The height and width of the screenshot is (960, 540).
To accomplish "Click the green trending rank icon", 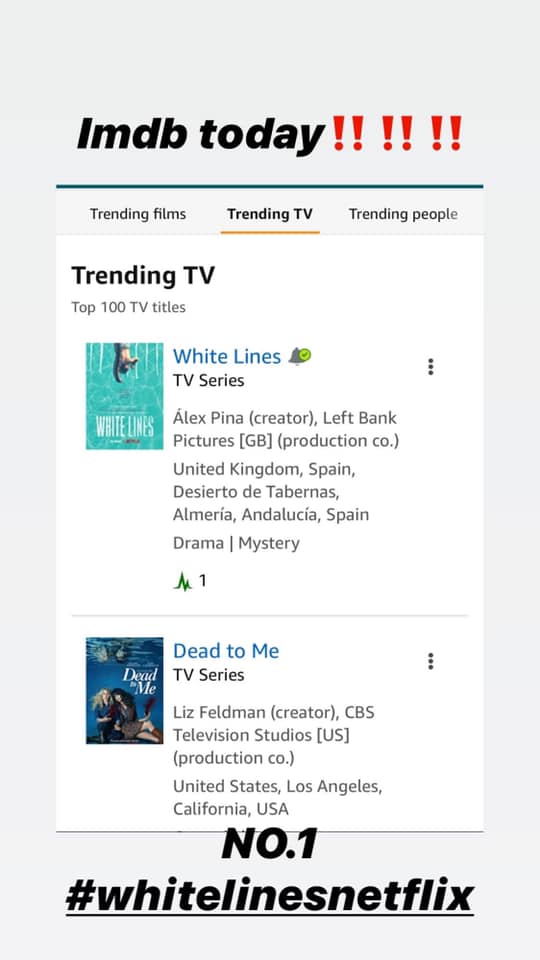I will click(x=182, y=581).
